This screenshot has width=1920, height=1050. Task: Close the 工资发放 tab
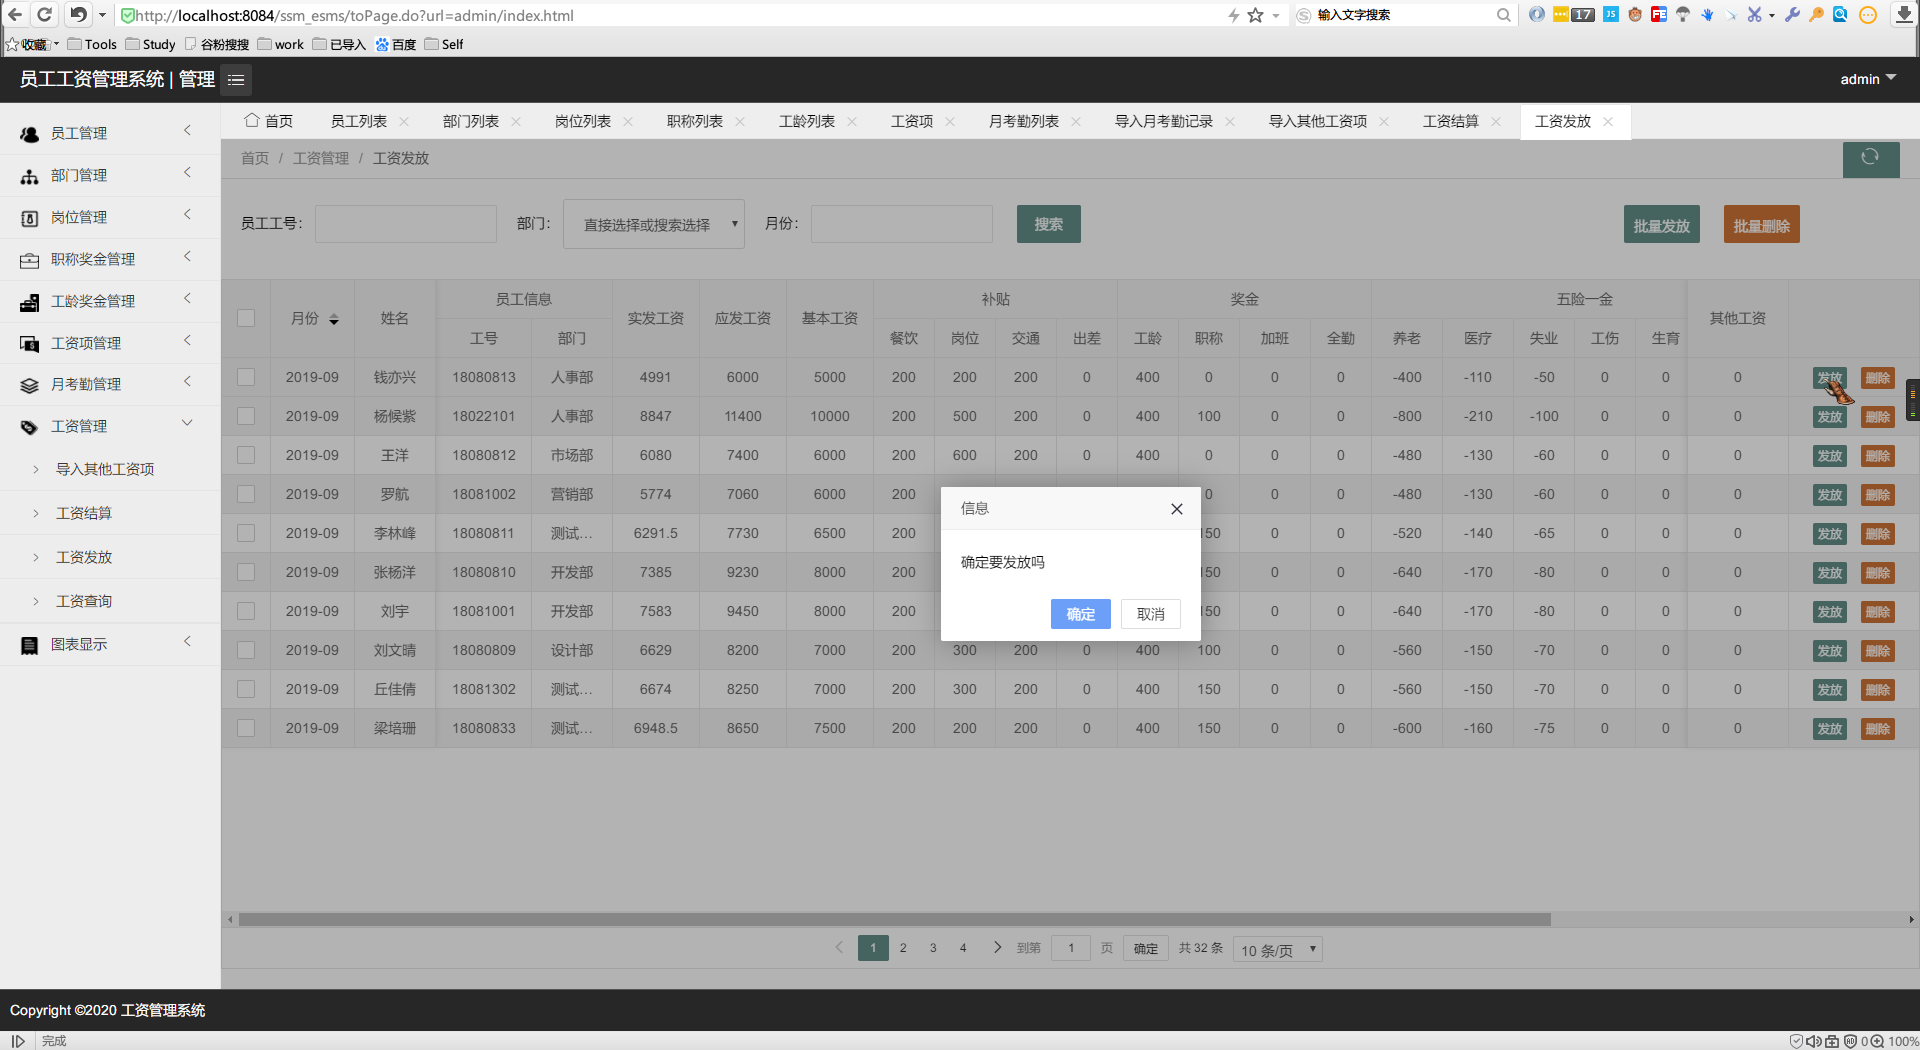[1608, 122]
